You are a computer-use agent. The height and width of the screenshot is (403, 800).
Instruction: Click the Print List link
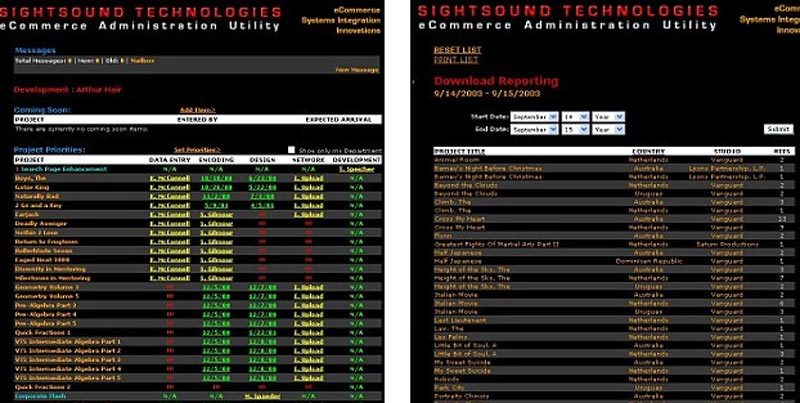point(449,59)
